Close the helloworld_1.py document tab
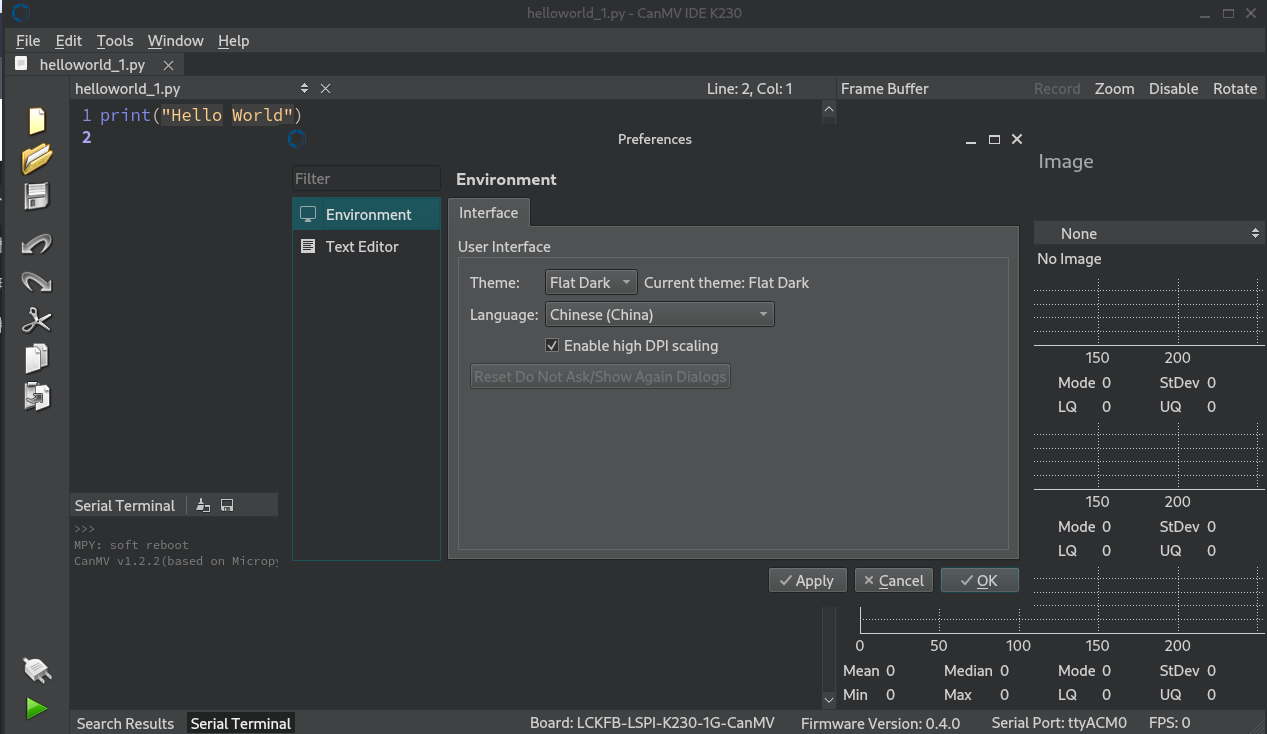 click(x=168, y=65)
